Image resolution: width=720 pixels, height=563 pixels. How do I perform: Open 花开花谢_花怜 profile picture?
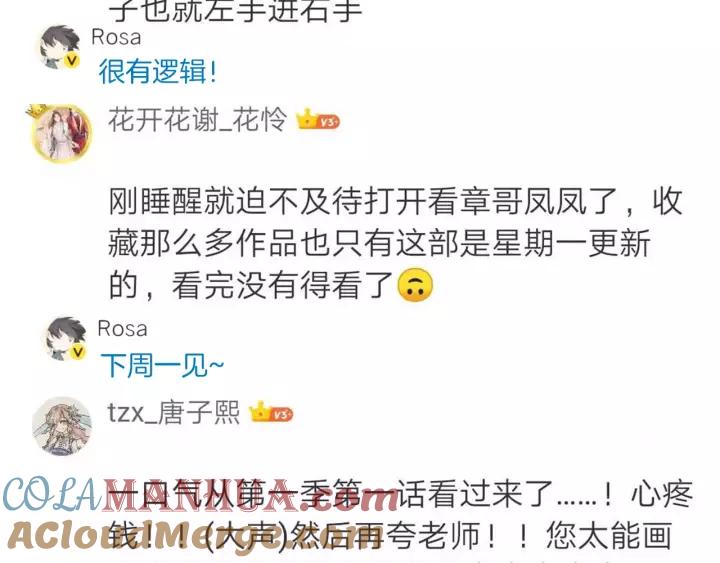point(61,133)
